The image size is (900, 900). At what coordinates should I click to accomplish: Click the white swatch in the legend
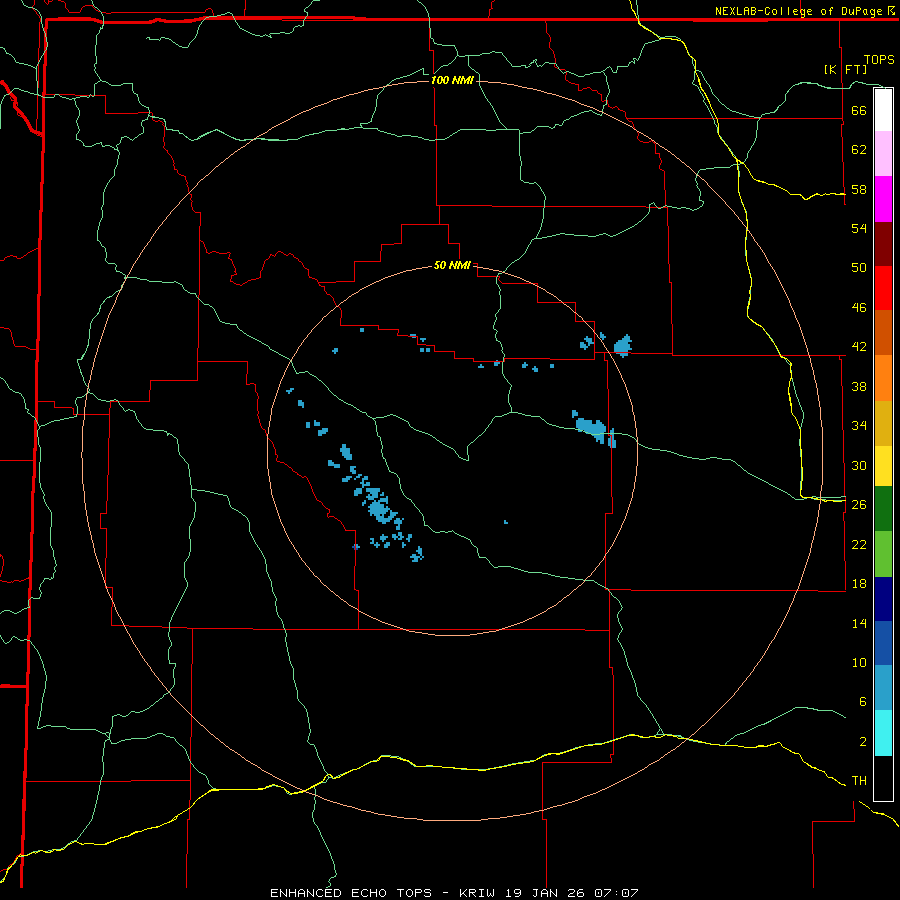(883, 110)
